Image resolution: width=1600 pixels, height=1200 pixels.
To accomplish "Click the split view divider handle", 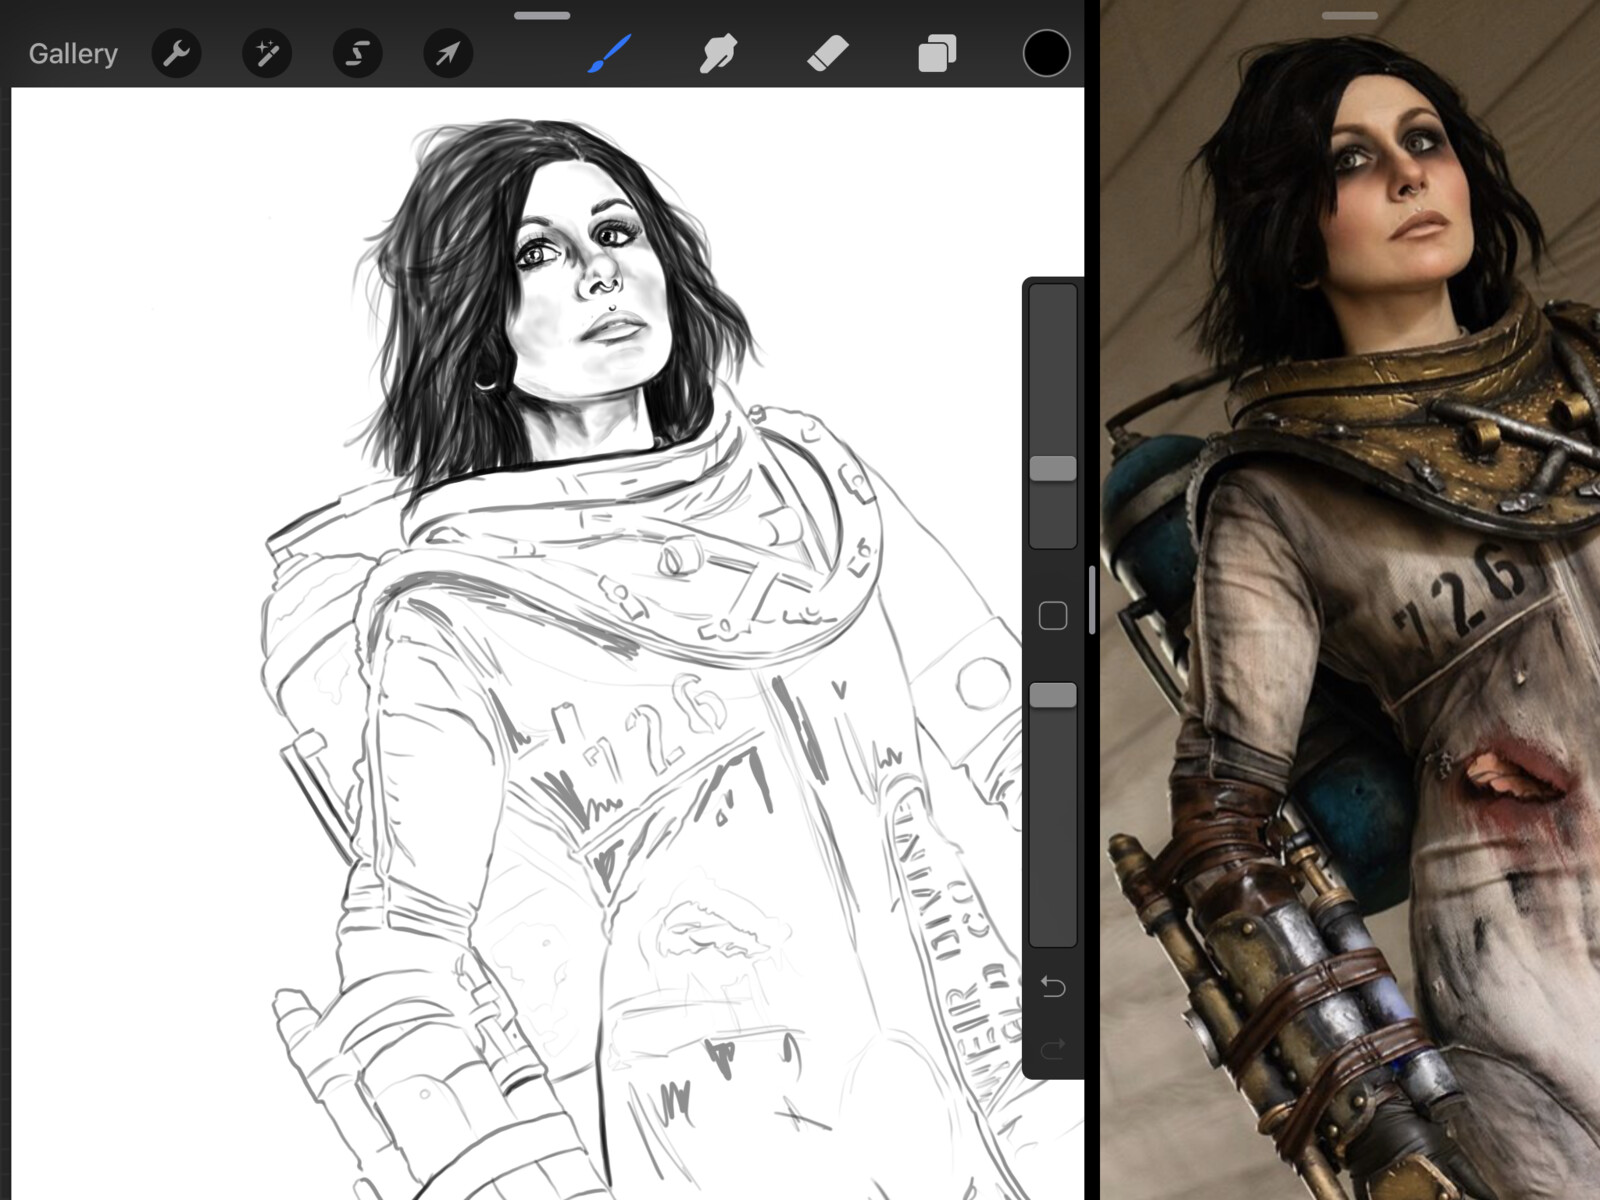I will [1092, 600].
